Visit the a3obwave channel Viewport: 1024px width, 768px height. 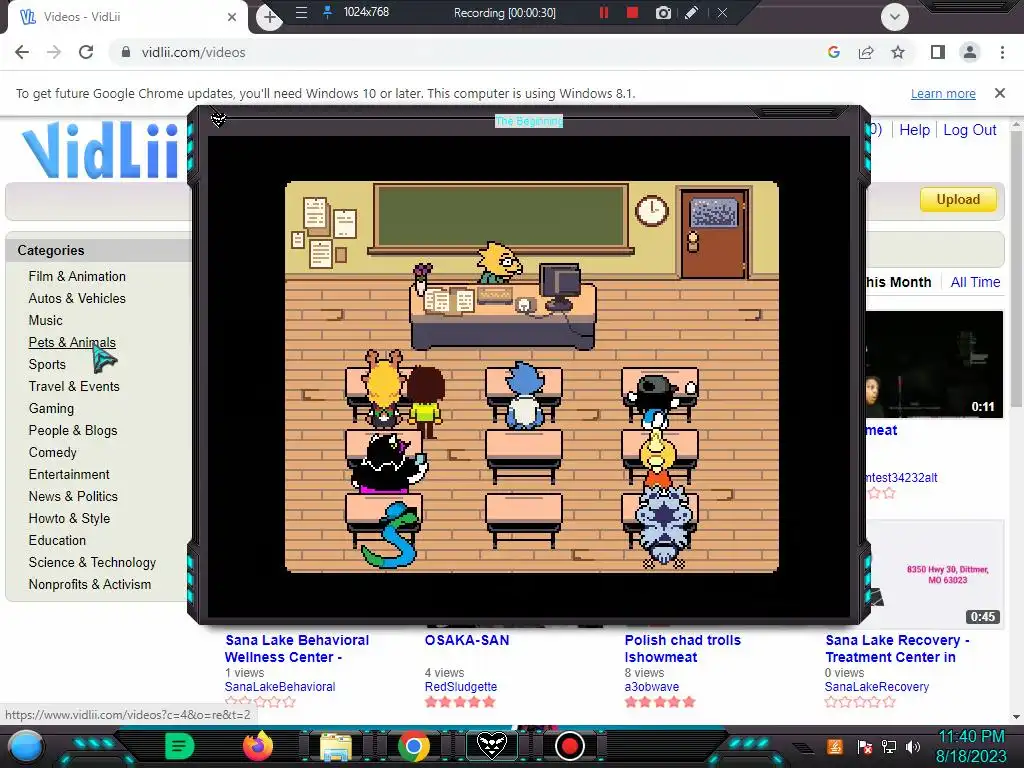tap(651, 687)
